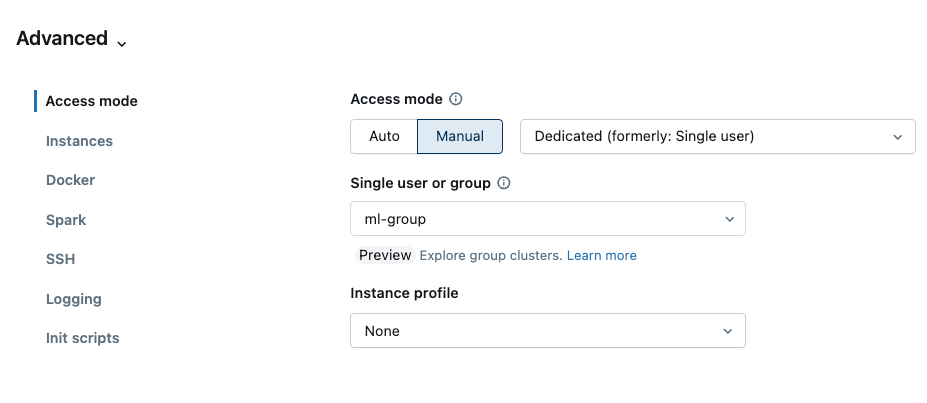
Task: Collapse the Advanced section chevron
Action: click(x=122, y=43)
